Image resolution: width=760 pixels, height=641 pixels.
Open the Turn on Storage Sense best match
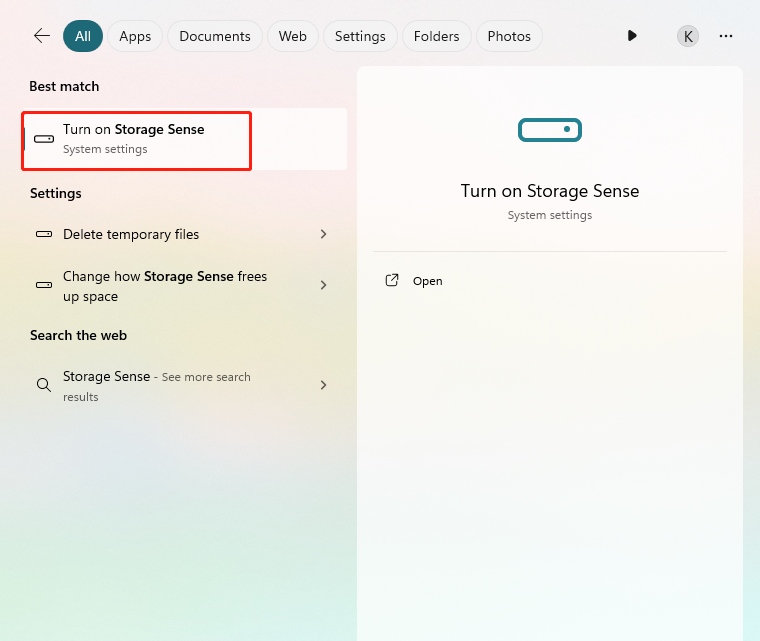tap(134, 139)
